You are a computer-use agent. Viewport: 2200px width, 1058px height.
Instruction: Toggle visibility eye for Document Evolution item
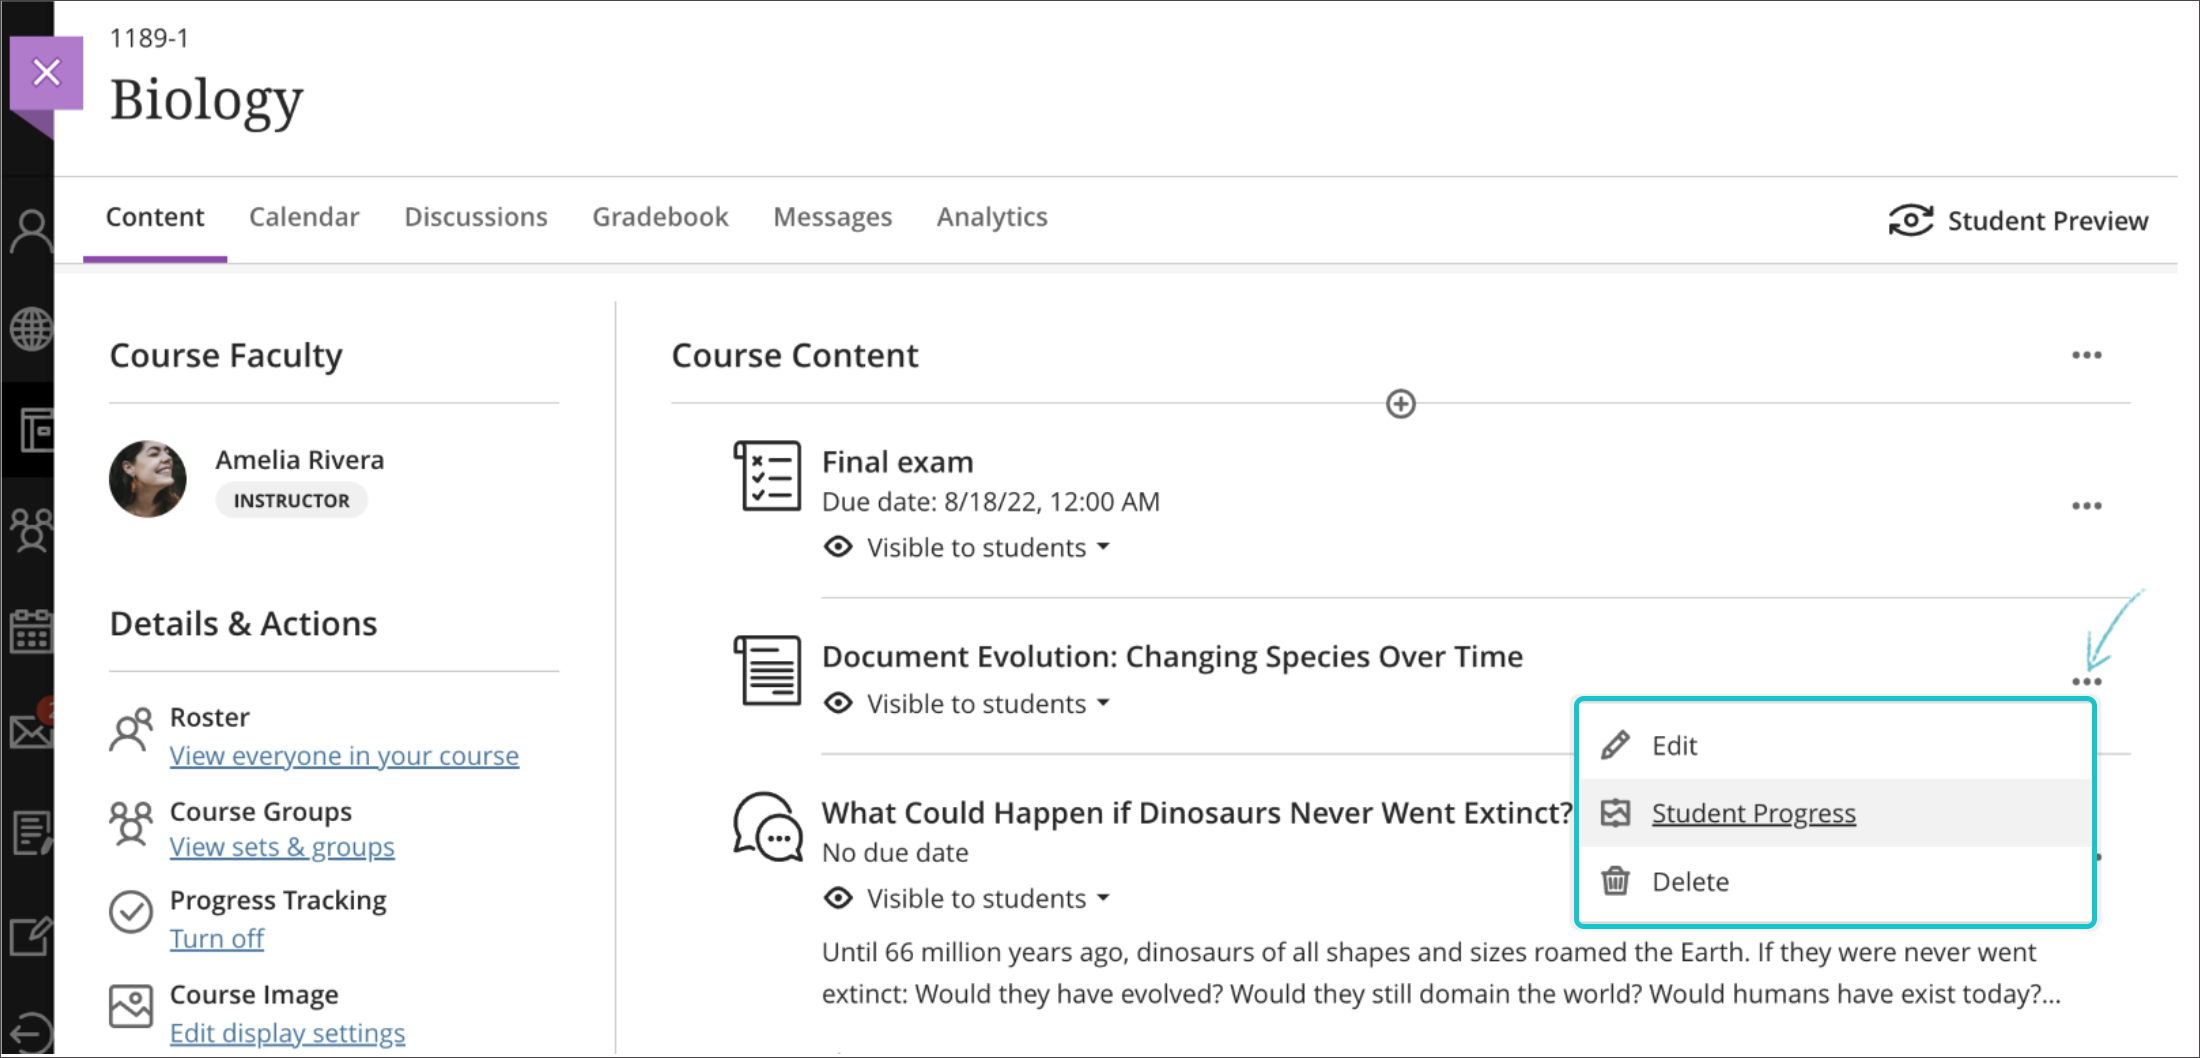pyautogui.click(x=838, y=703)
